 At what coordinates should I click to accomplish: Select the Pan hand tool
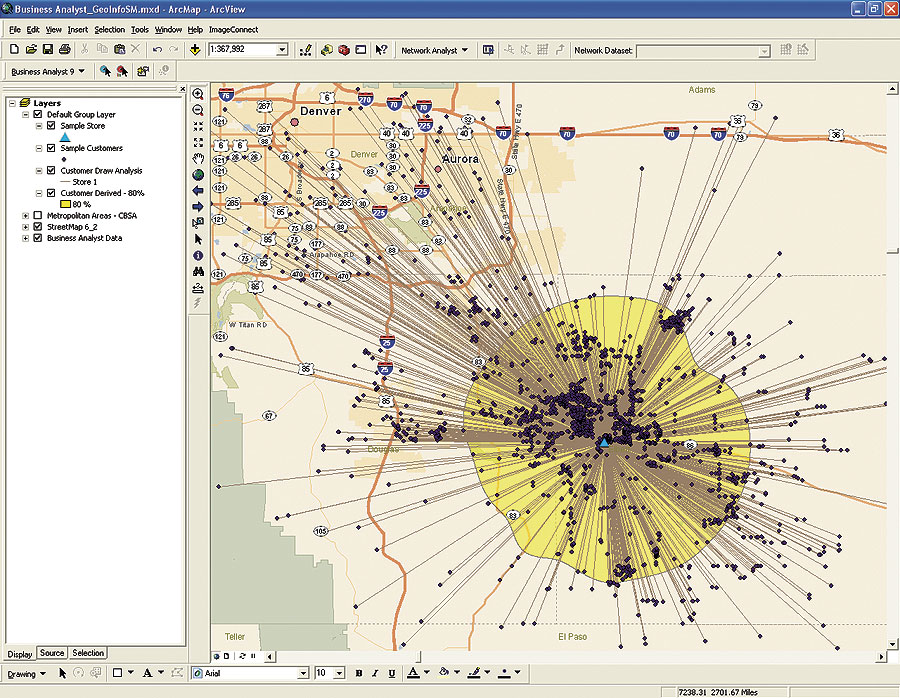pyautogui.click(x=198, y=159)
